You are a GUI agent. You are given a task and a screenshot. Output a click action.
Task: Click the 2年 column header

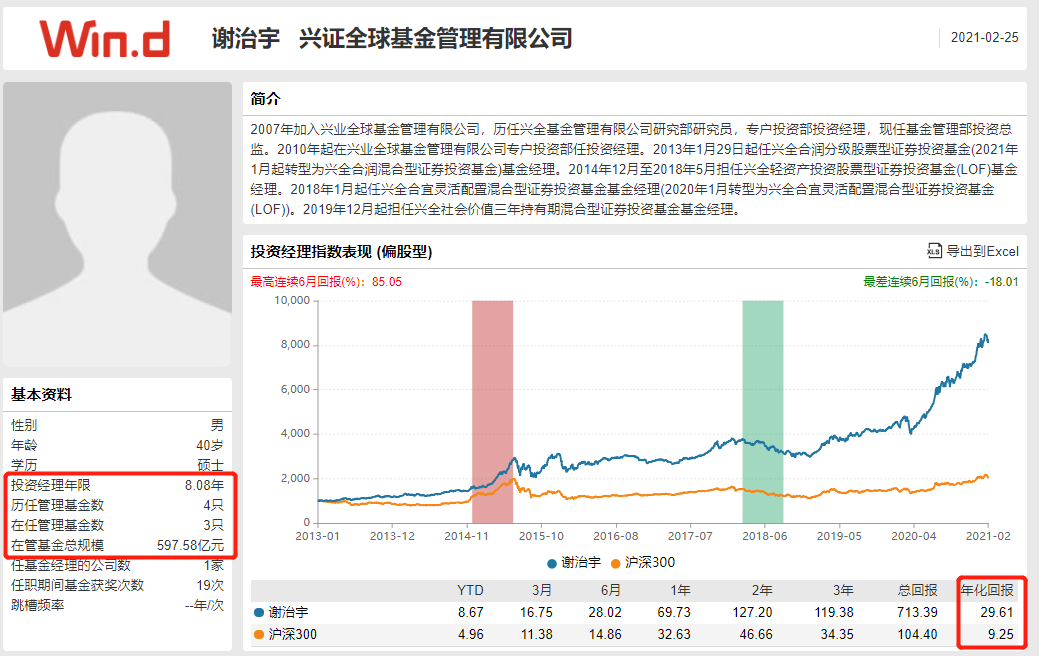pos(761,590)
